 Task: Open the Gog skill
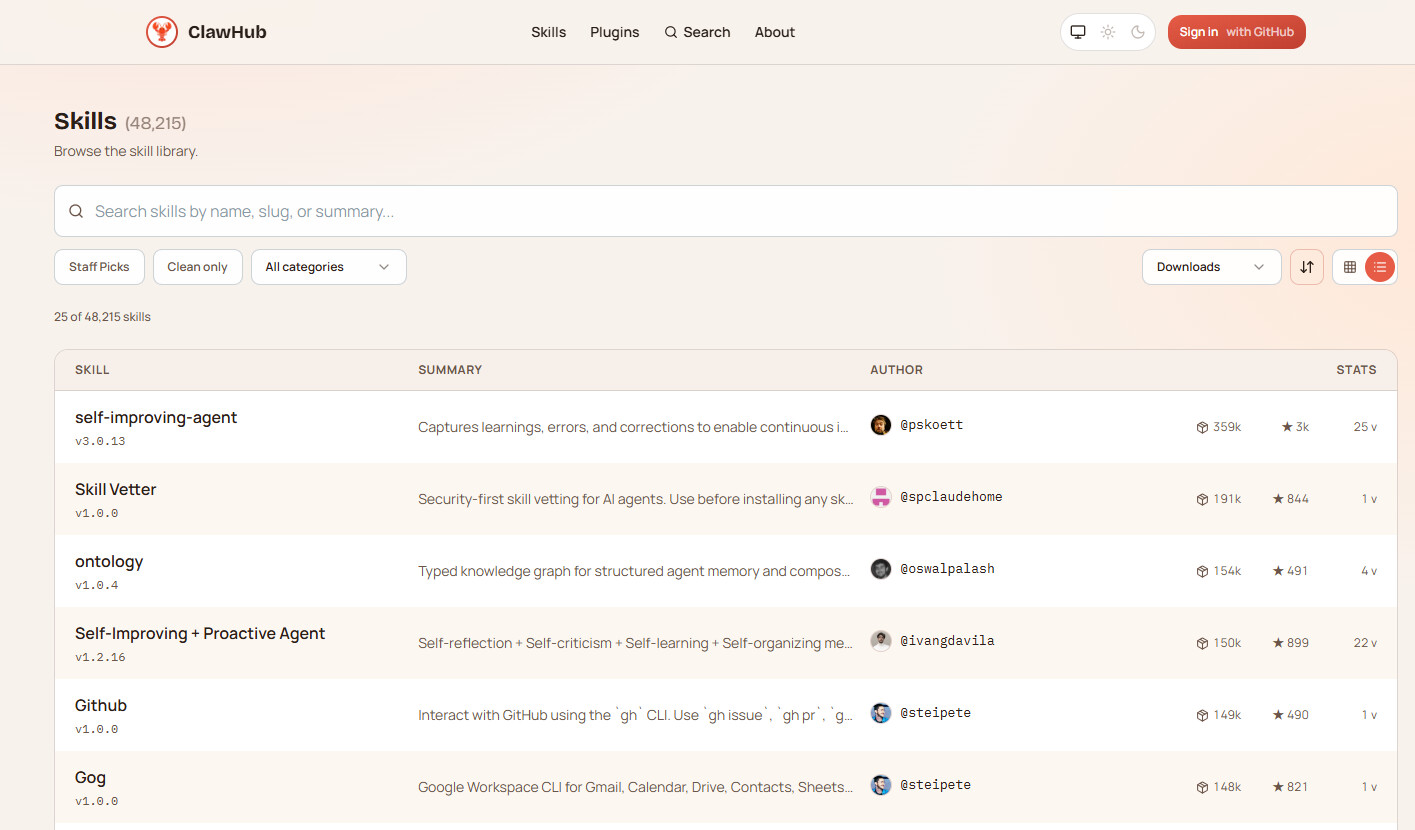click(90, 777)
